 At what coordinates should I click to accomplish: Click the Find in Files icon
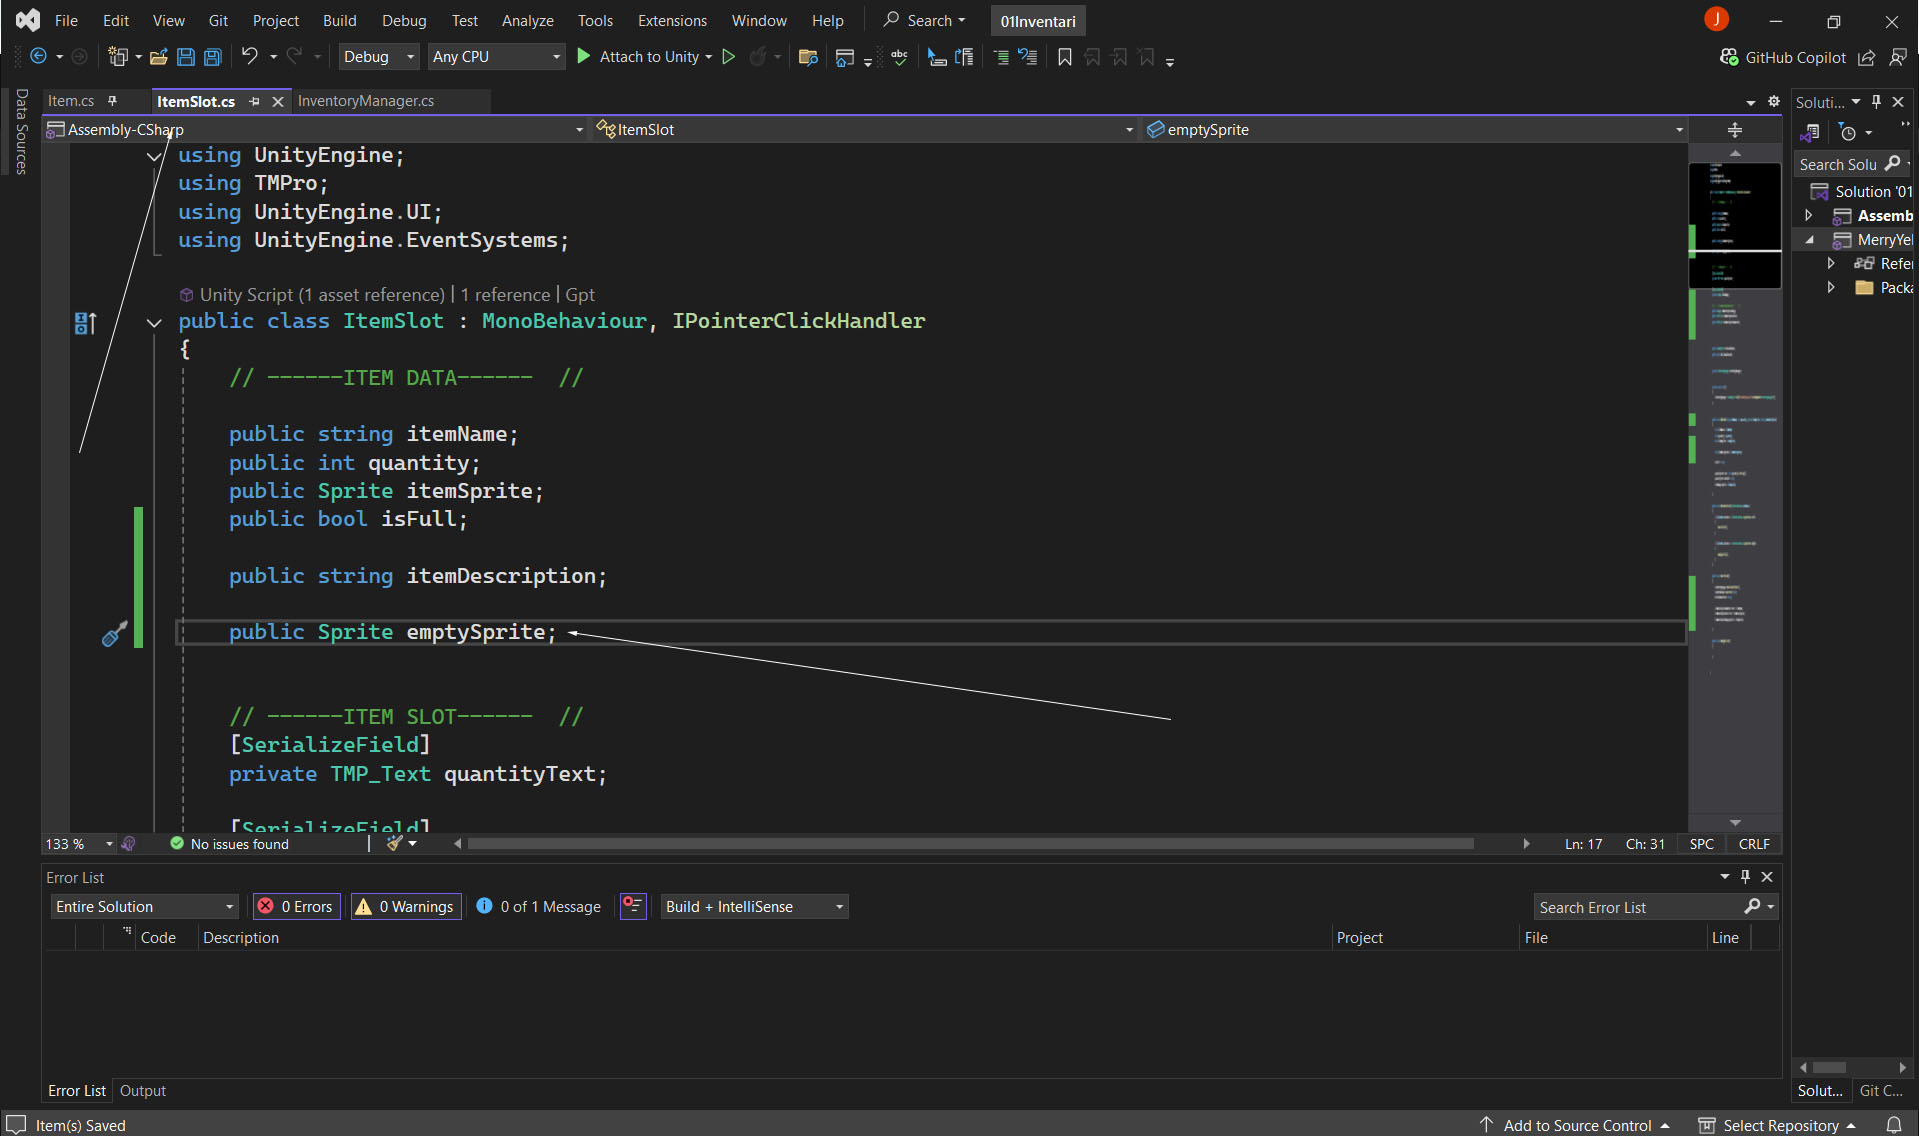808,57
